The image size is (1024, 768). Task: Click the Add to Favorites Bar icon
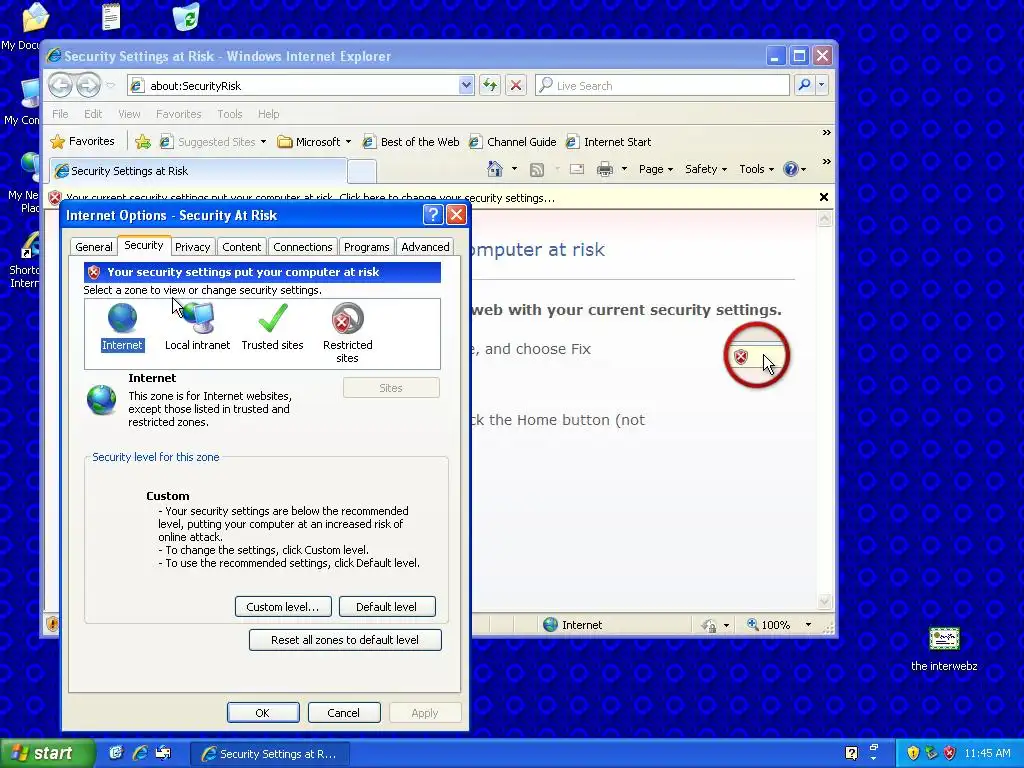pyautogui.click(x=143, y=141)
